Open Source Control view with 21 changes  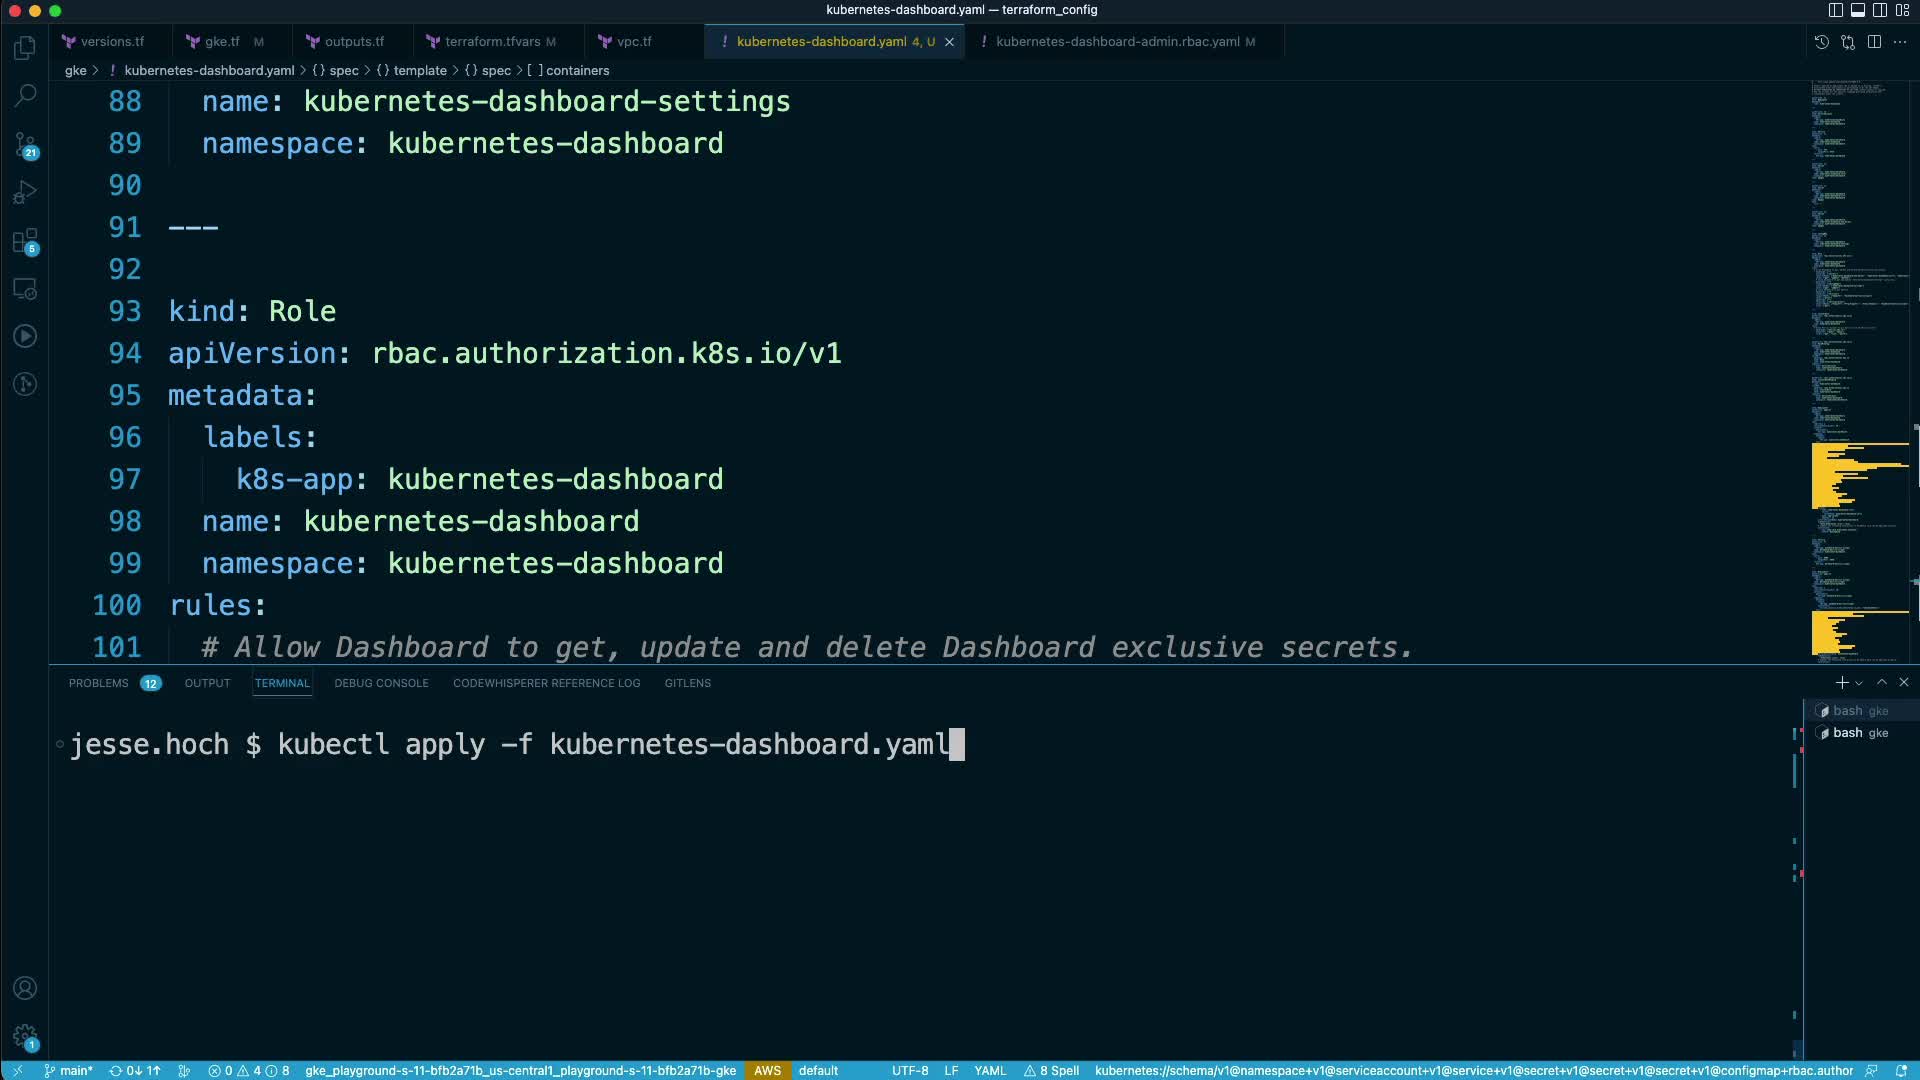(x=25, y=145)
